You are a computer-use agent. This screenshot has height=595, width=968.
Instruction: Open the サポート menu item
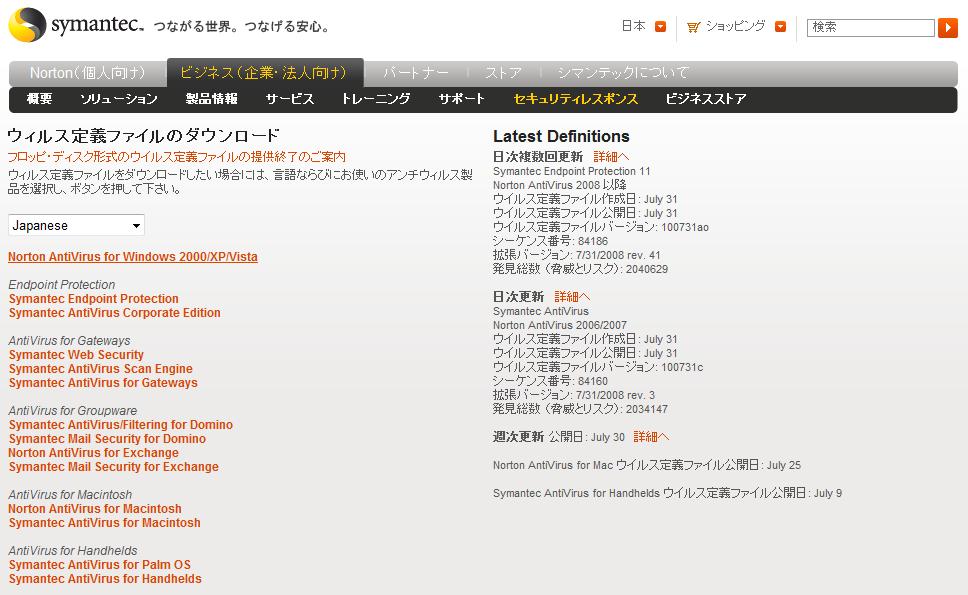click(461, 99)
